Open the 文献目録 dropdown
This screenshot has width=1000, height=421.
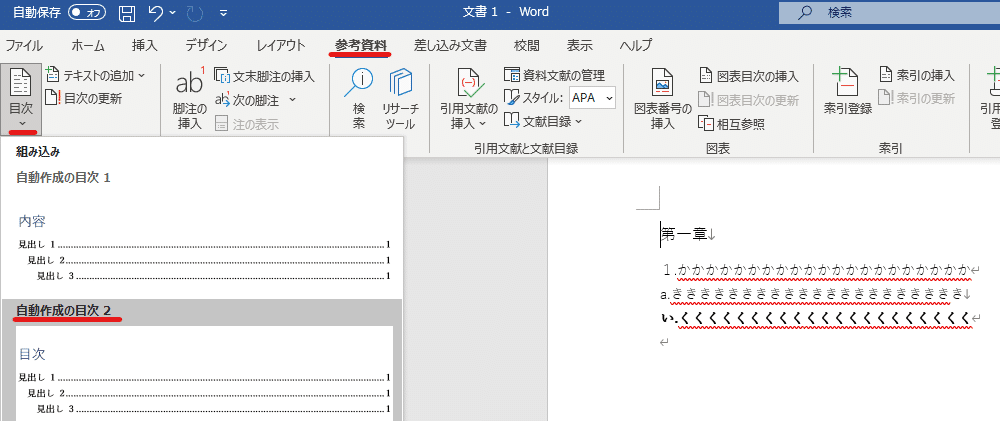click(543, 120)
